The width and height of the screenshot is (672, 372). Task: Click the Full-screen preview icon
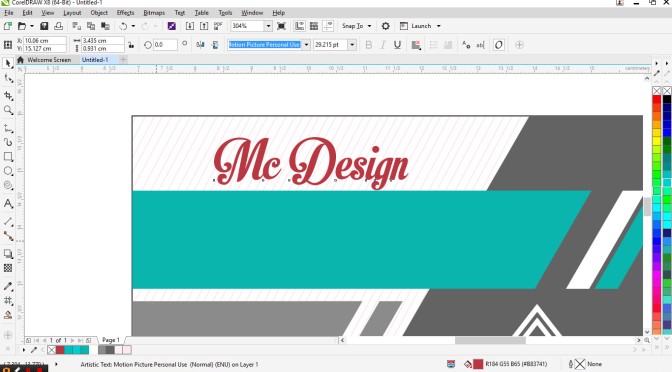pyautogui.click(x=281, y=26)
